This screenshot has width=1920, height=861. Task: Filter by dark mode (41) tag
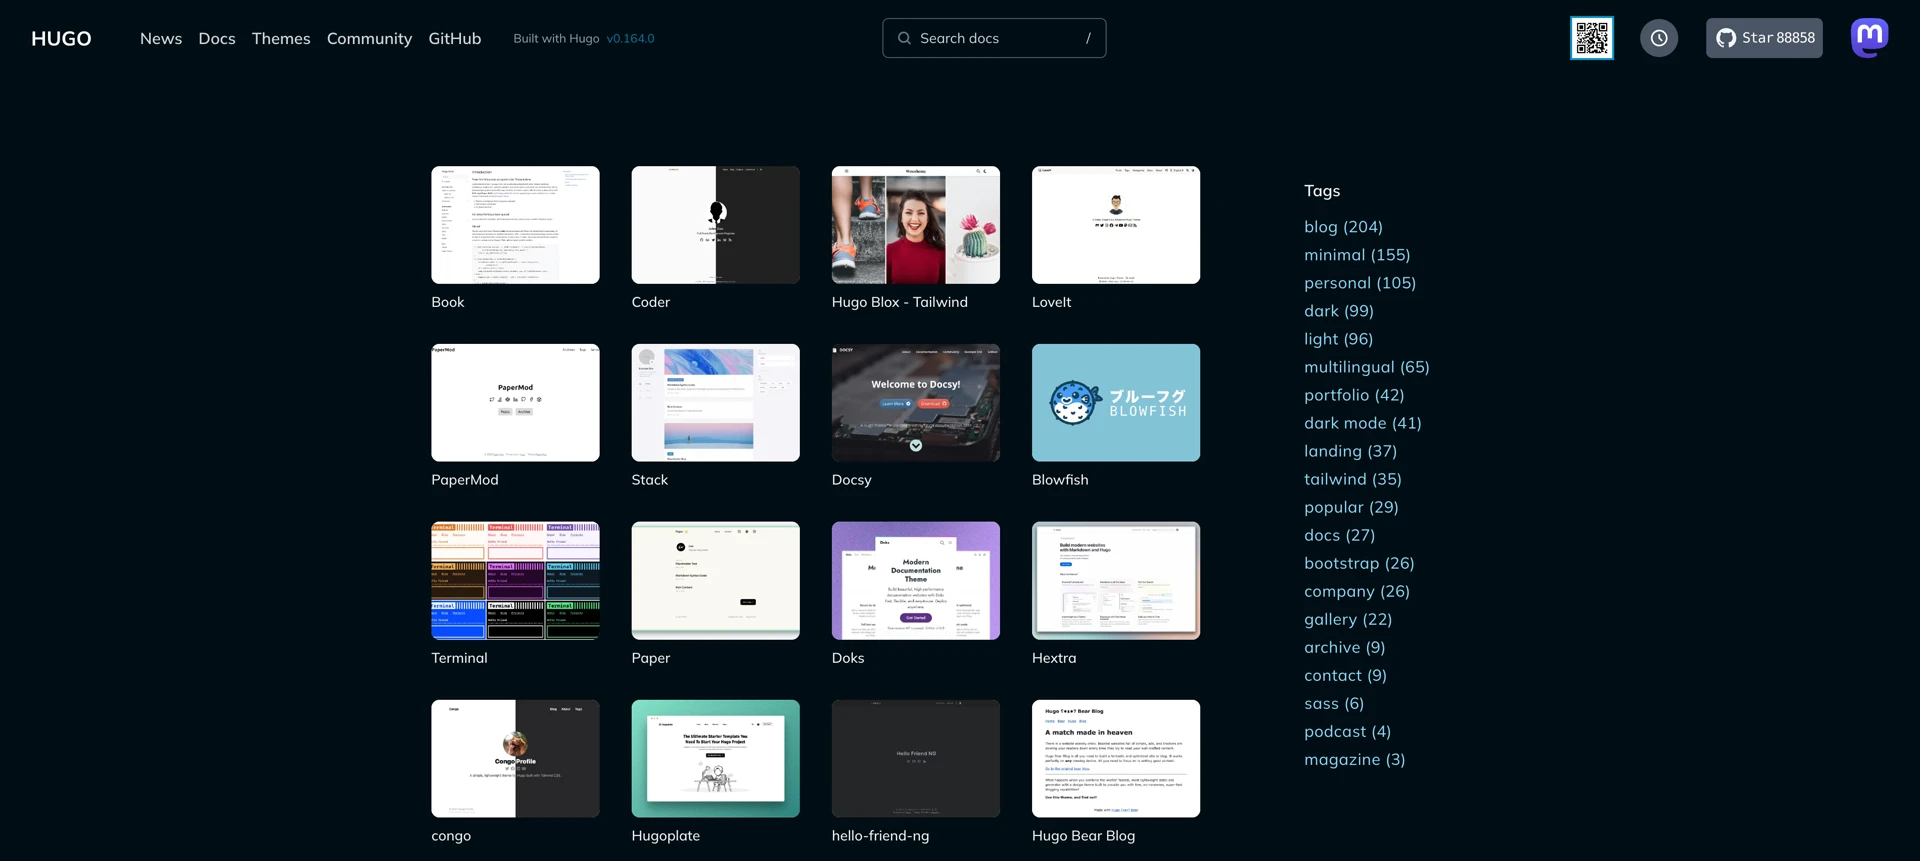click(x=1363, y=423)
